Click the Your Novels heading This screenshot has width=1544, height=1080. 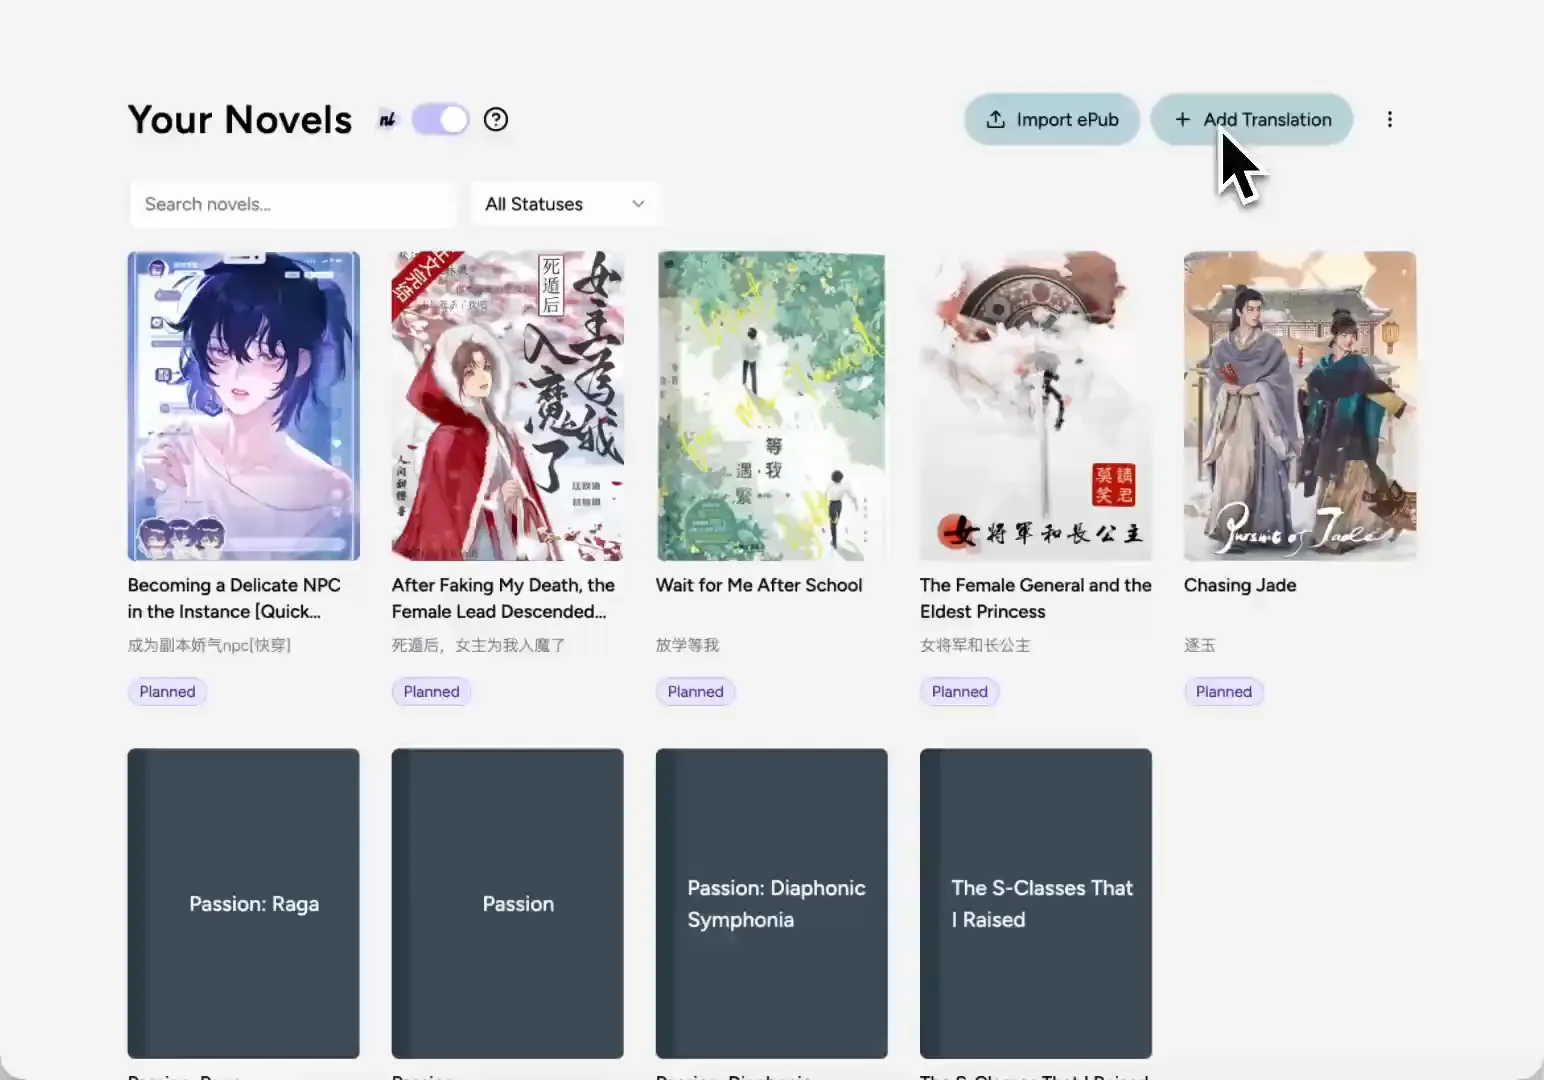point(240,120)
